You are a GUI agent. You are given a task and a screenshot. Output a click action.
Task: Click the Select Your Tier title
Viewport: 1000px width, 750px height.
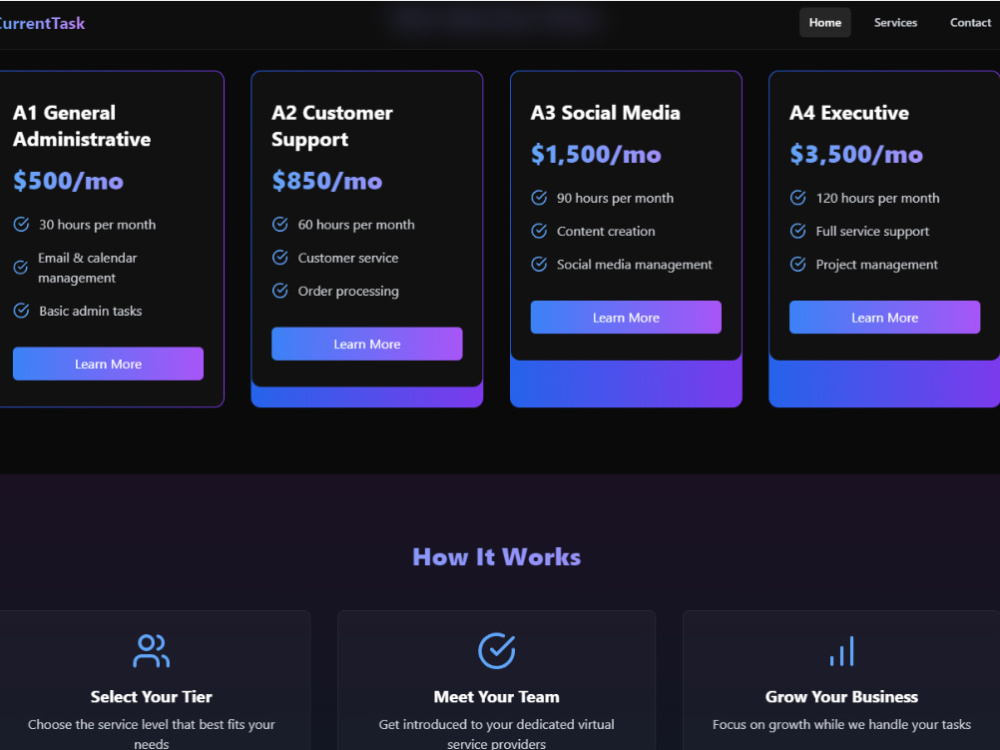coord(151,696)
